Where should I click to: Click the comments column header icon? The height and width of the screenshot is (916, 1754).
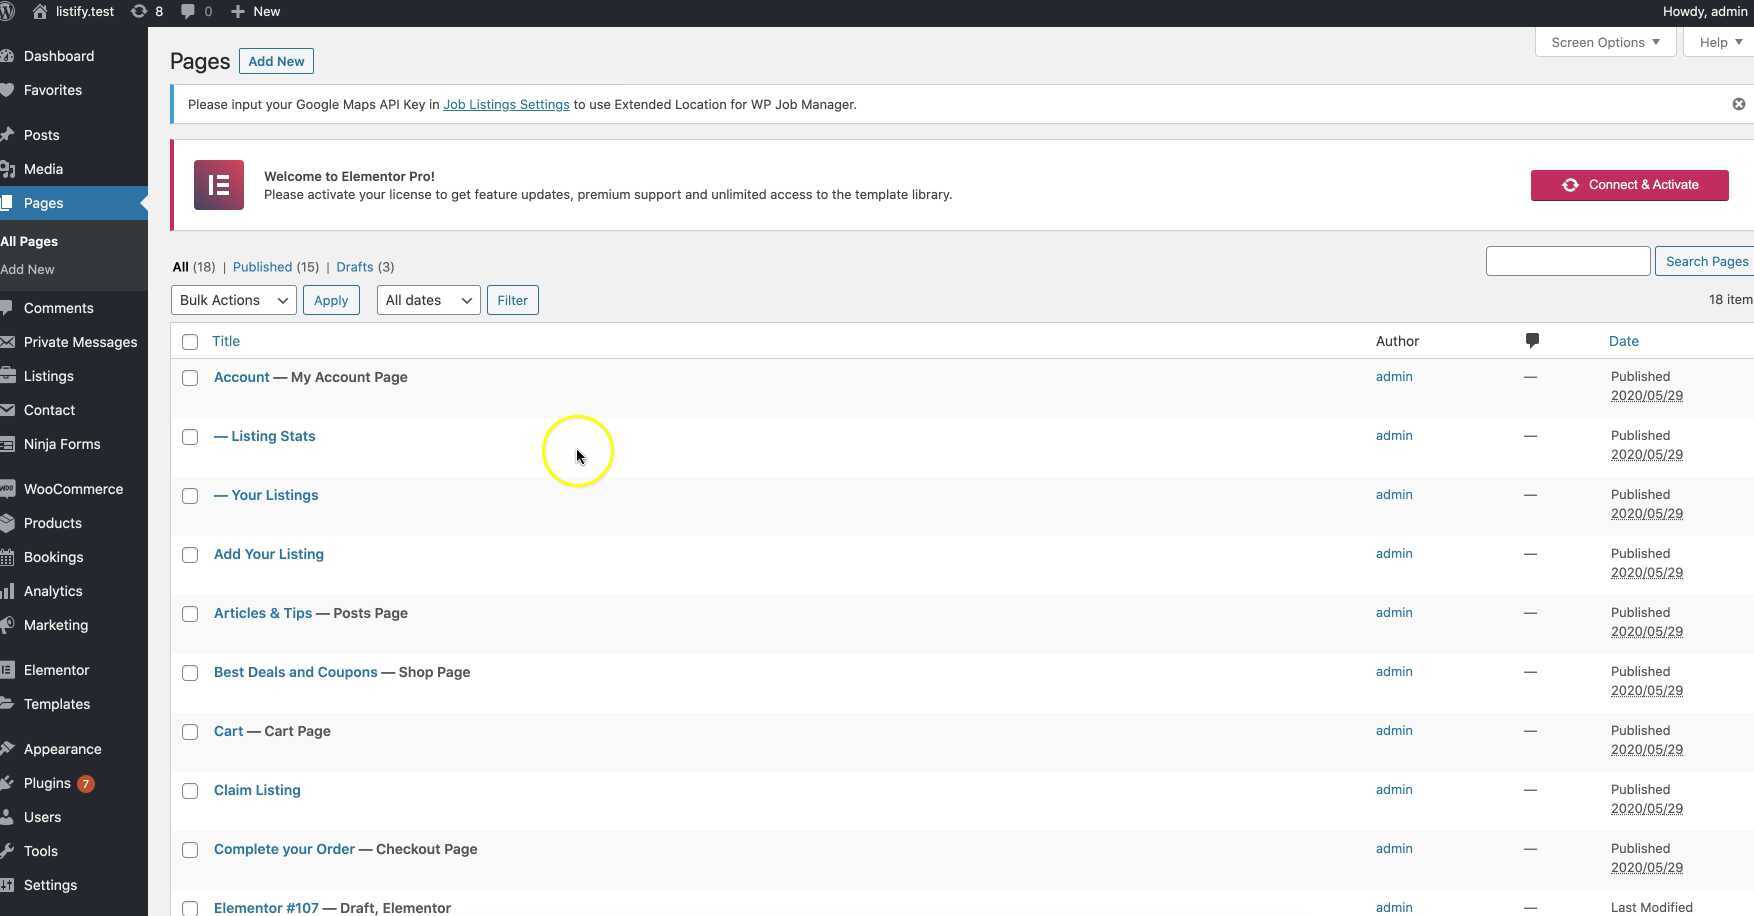(x=1531, y=341)
